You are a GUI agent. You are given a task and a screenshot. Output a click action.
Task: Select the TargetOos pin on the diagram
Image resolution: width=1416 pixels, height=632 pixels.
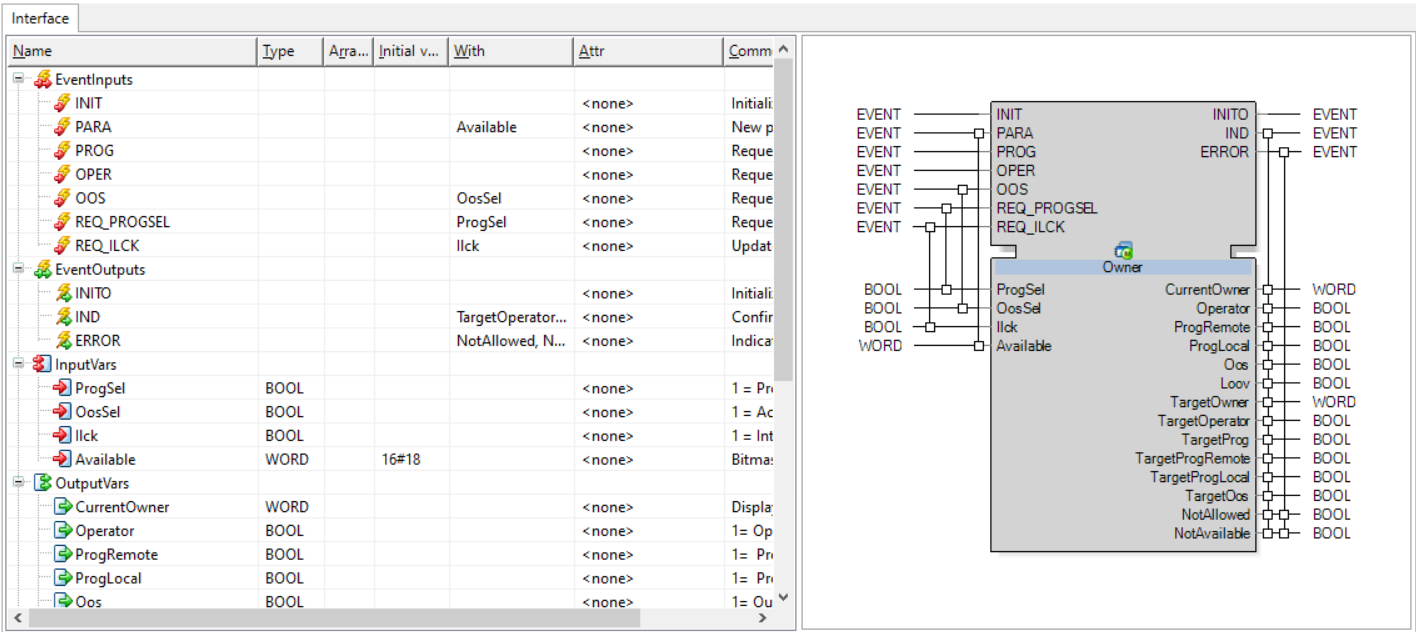[1218, 496]
